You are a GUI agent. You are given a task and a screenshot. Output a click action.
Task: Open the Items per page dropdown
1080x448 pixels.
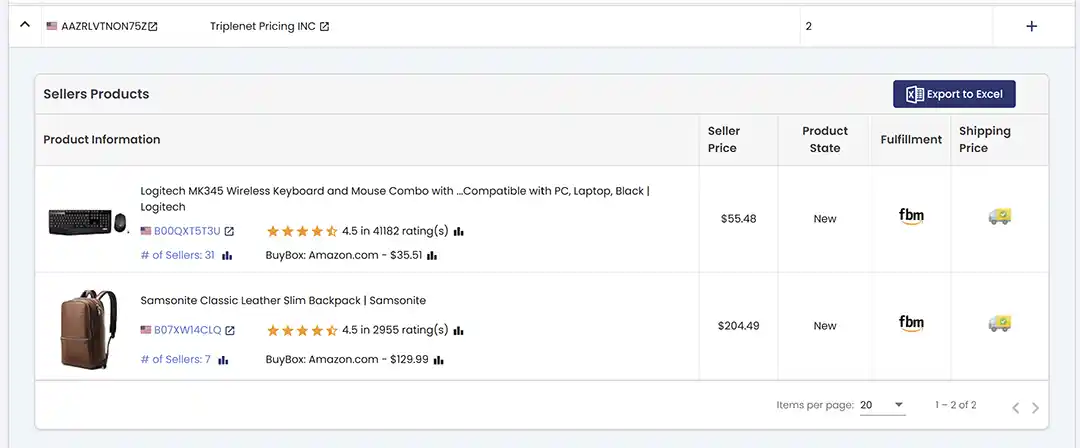[882, 405]
